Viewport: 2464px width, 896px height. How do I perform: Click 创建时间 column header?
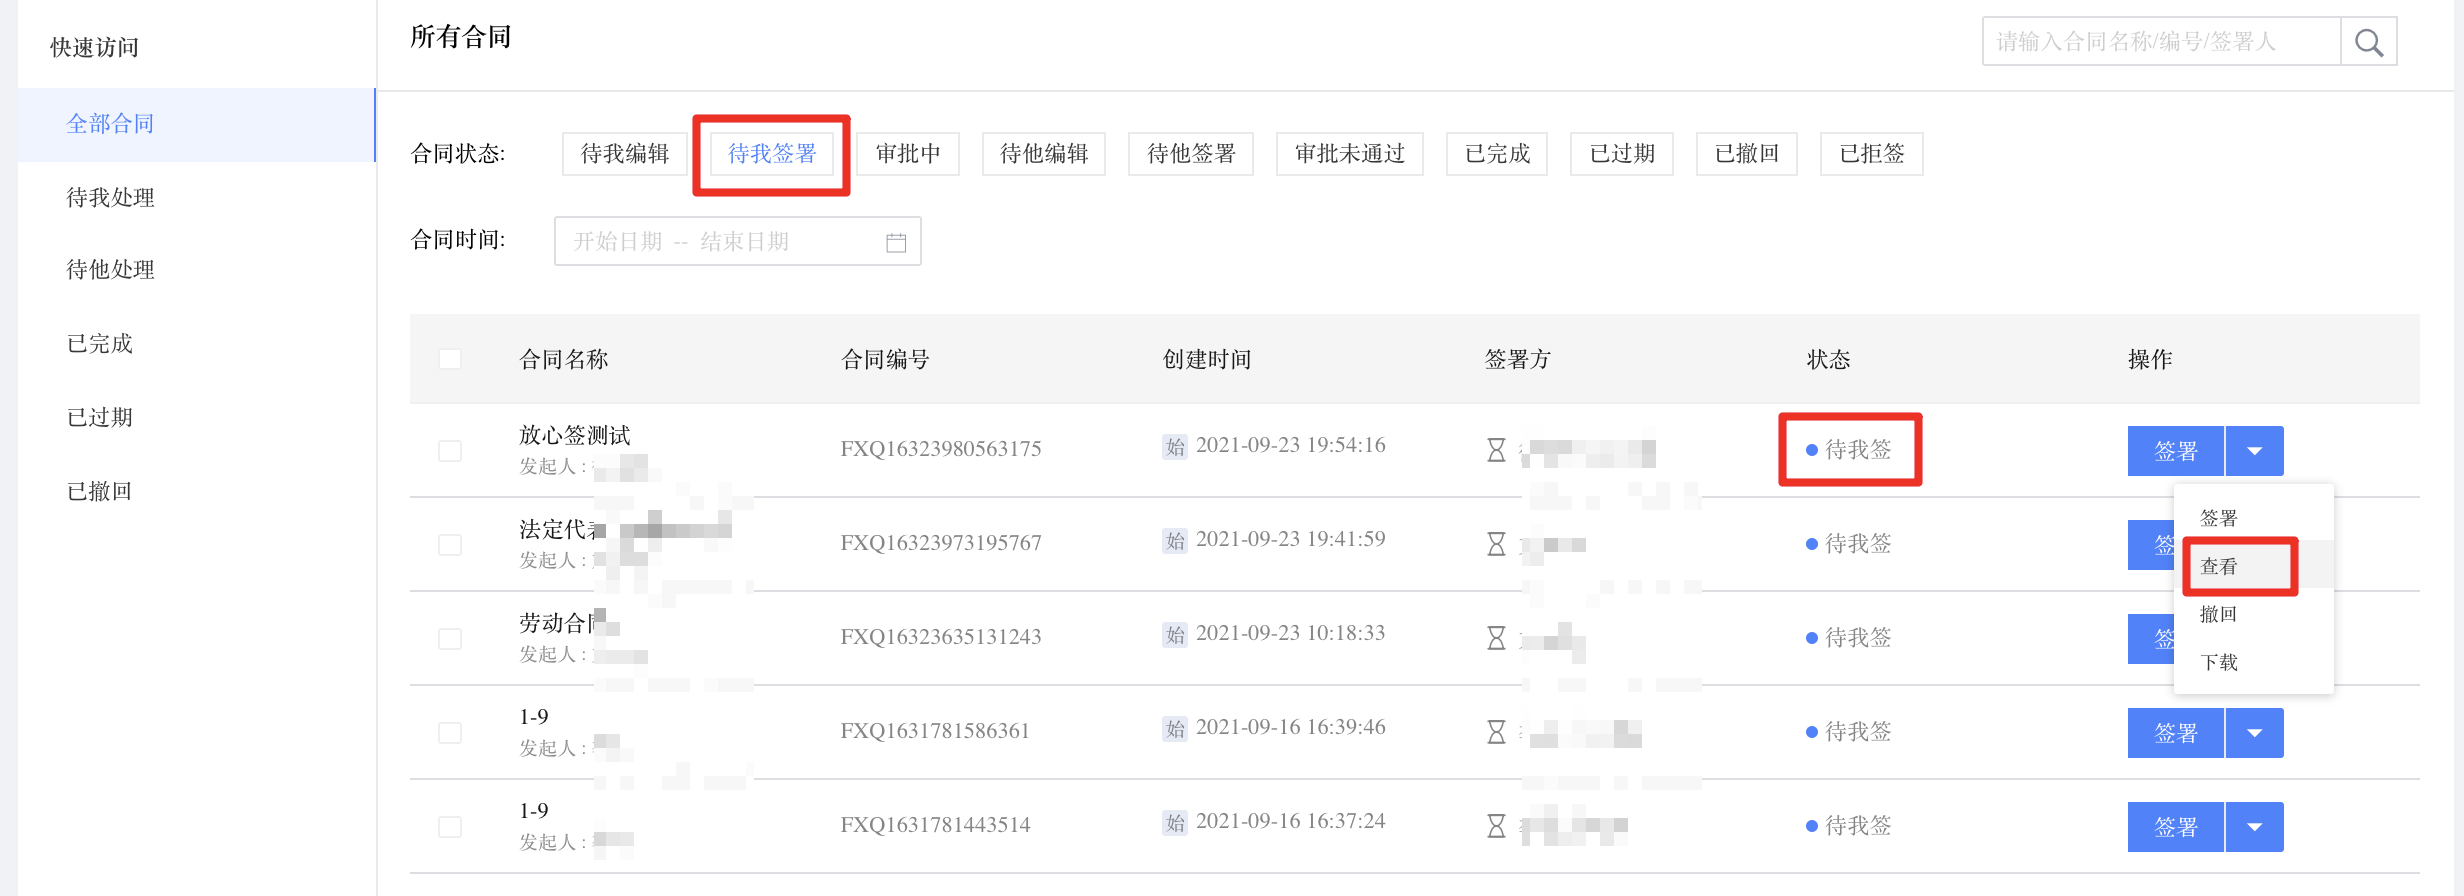pos(1207,360)
